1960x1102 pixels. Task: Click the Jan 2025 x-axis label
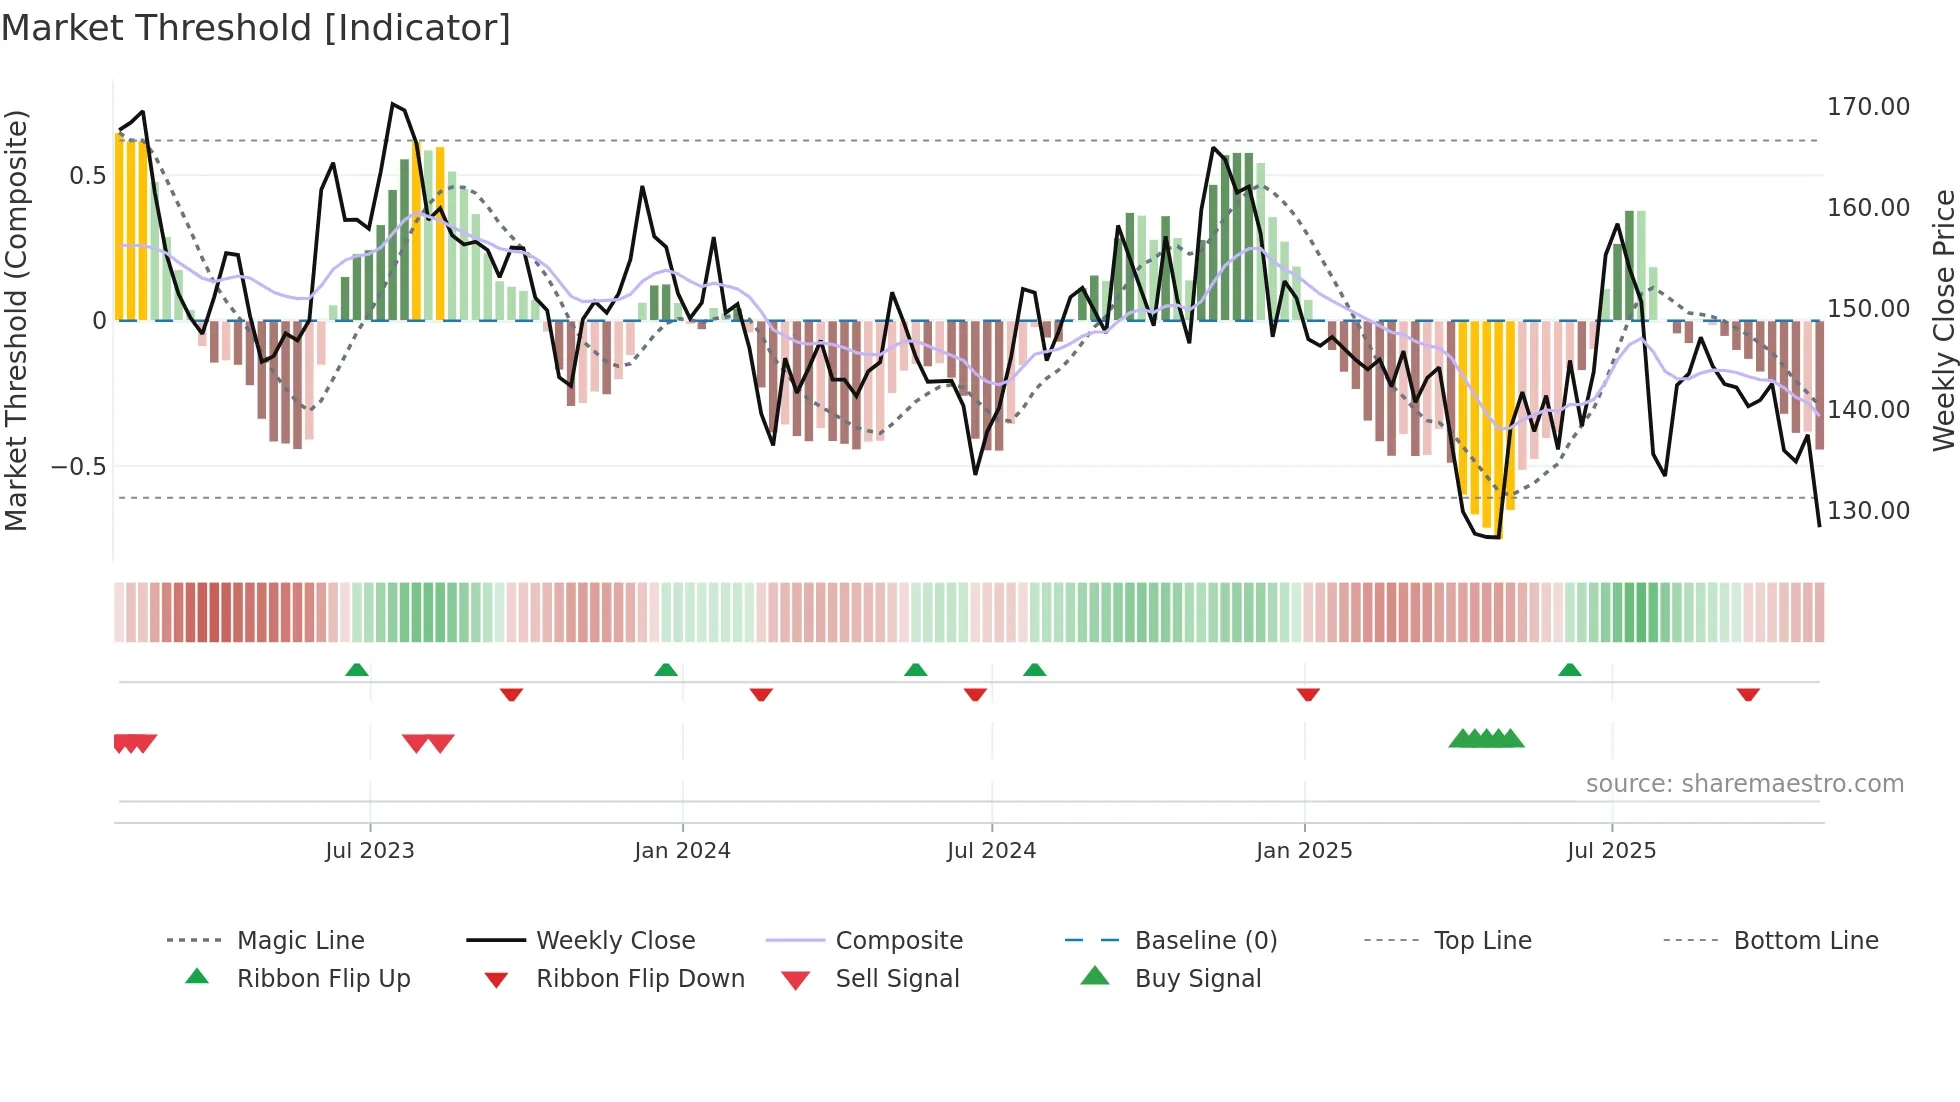[x=1304, y=851]
